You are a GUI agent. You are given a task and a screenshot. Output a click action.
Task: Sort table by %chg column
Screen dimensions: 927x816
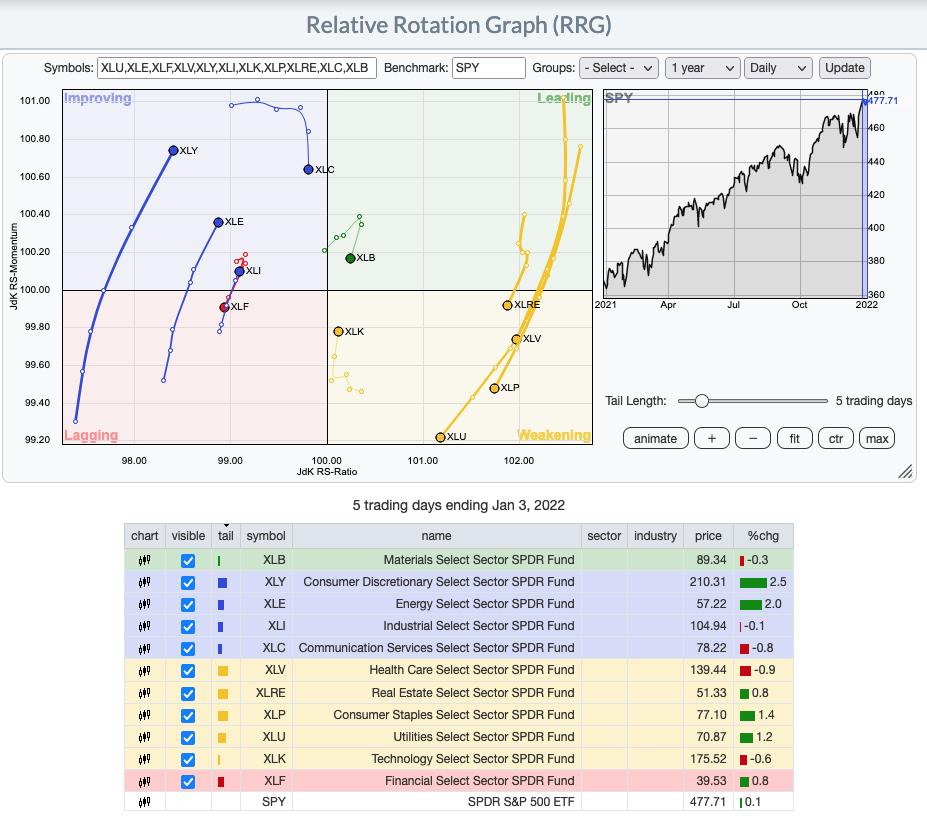click(x=763, y=536)
